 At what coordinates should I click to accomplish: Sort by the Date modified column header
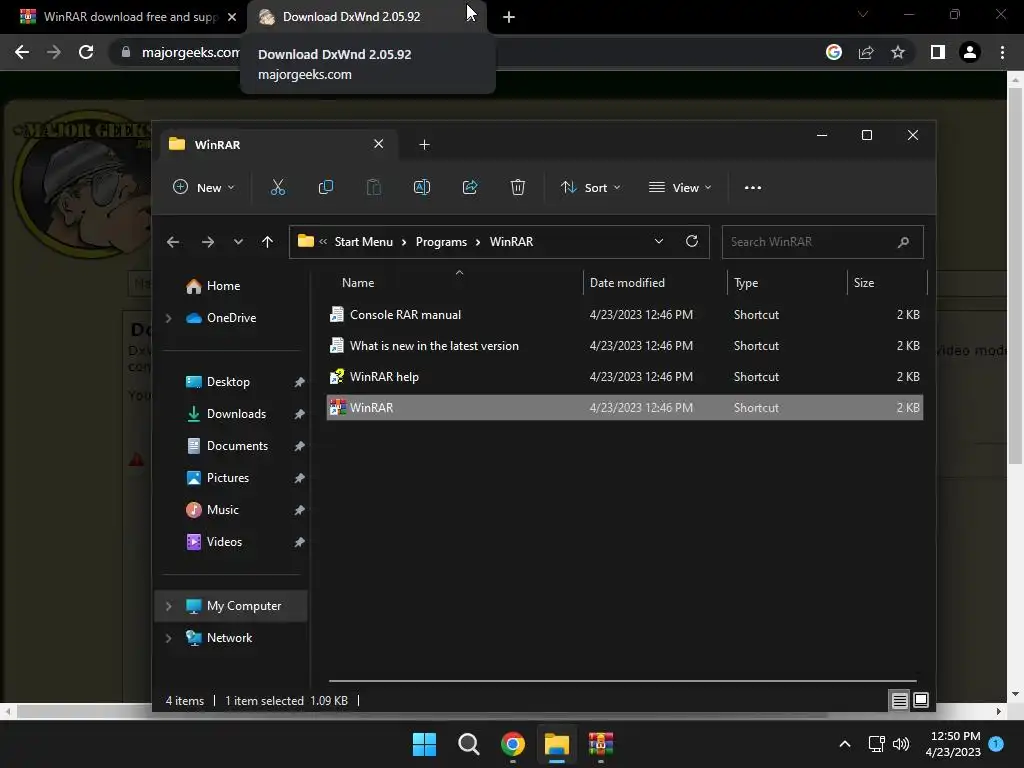[627, 283]
